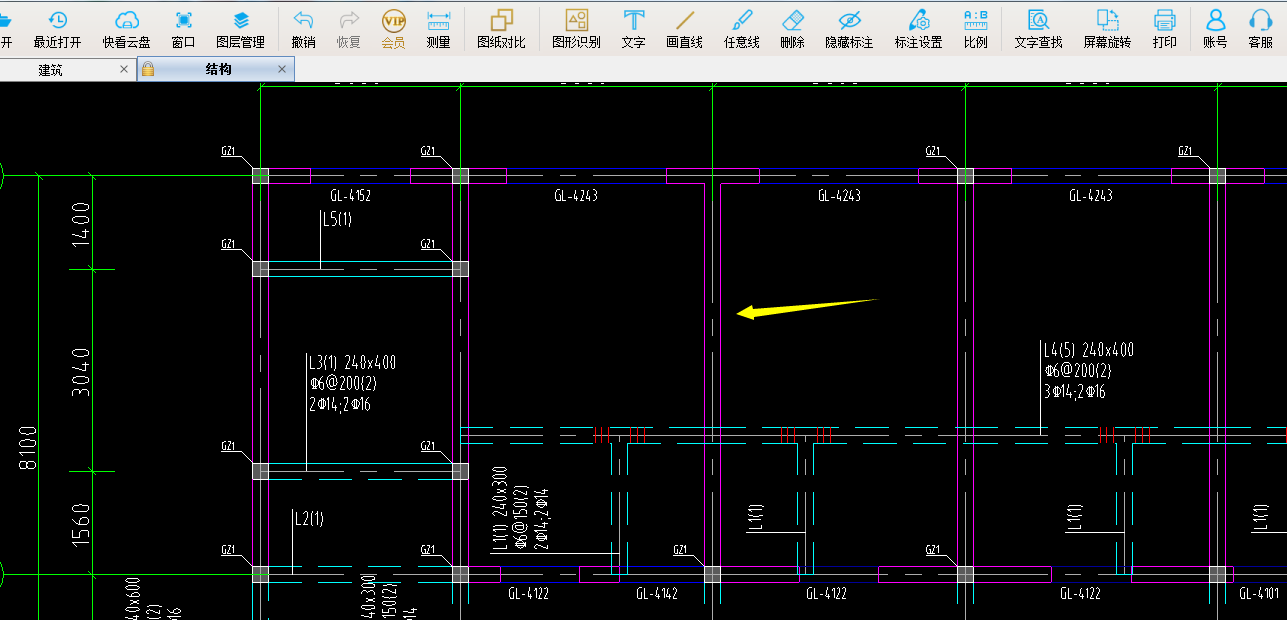Choose the draw line tool (画直线)
Viewport: 1287px width, 620px height.
684,28
